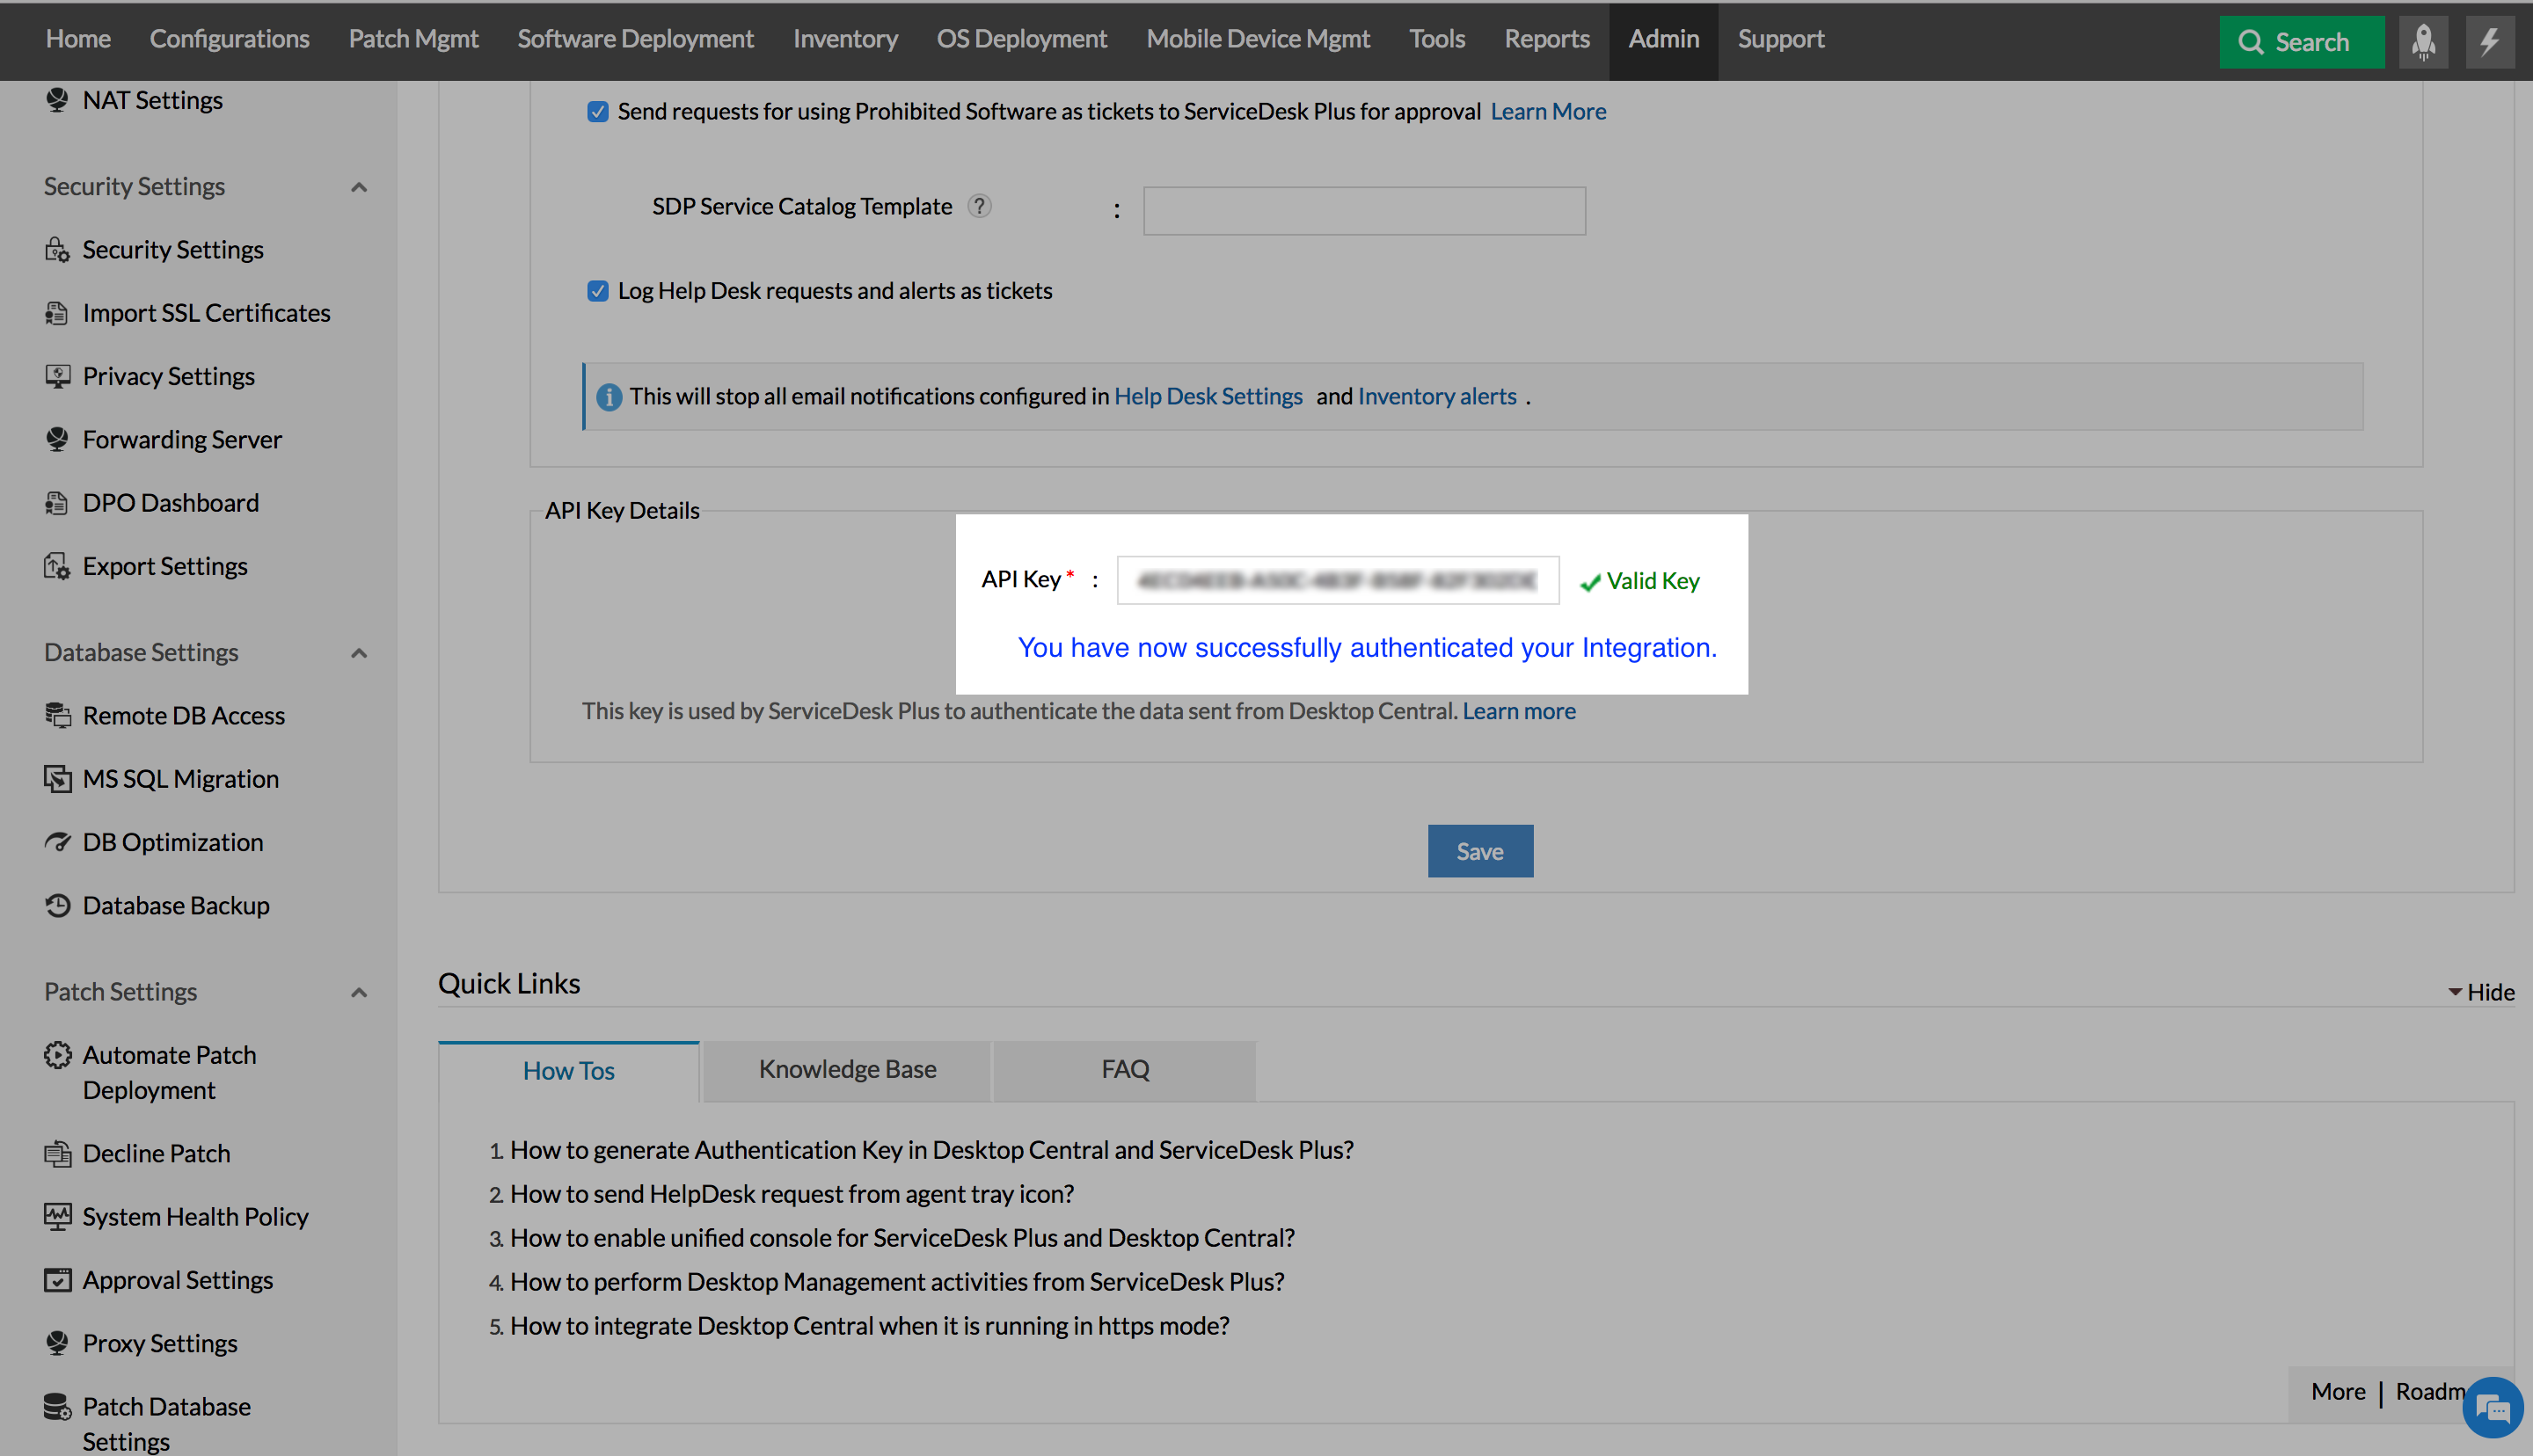2533x1456 pixels.
Task: Switch to the Knowledge Base tab
Action: (847, 1069)
